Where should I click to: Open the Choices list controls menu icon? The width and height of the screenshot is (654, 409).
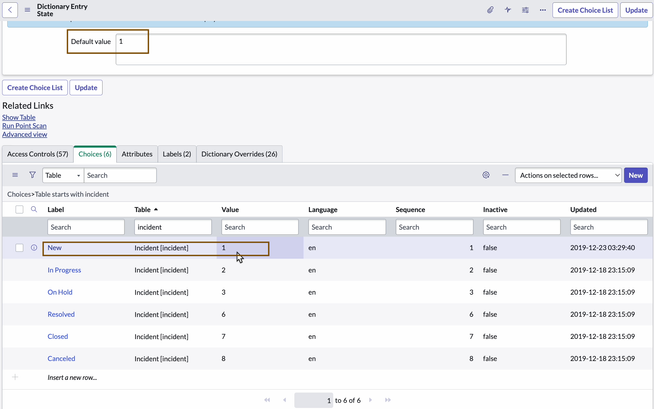click(x=15, y=175)
